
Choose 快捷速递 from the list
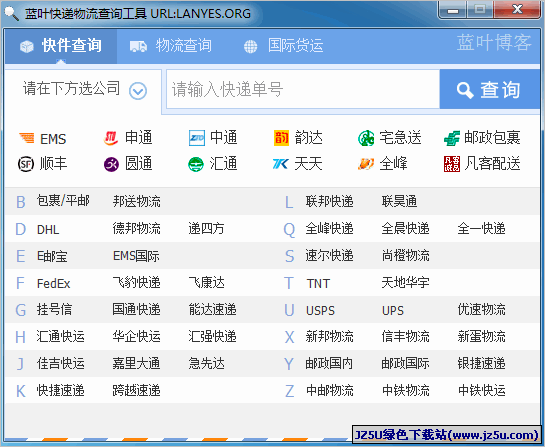pos(60,390)
